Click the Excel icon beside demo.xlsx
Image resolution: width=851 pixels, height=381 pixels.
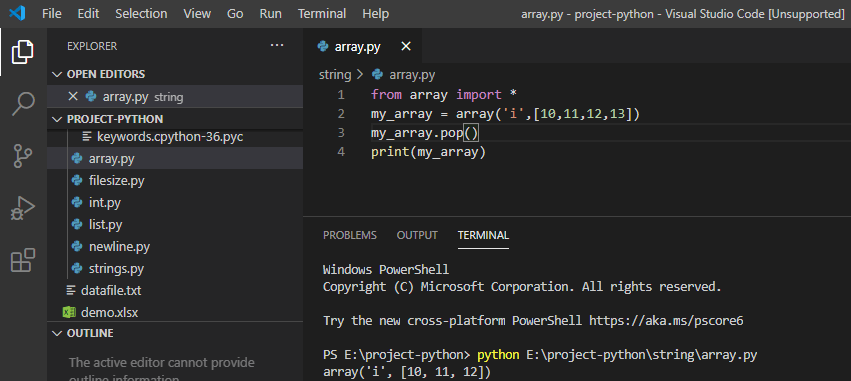point(69,313)
